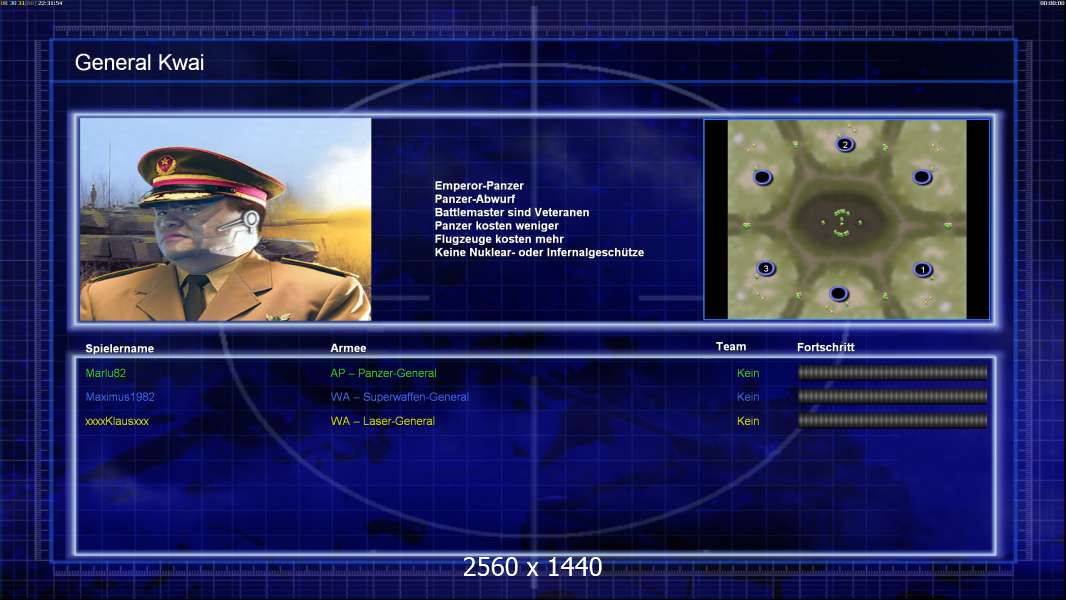Screen dimensions: 1066x600
Task: Click start position 1 marker on the map
Action: (x=923, y=270)
